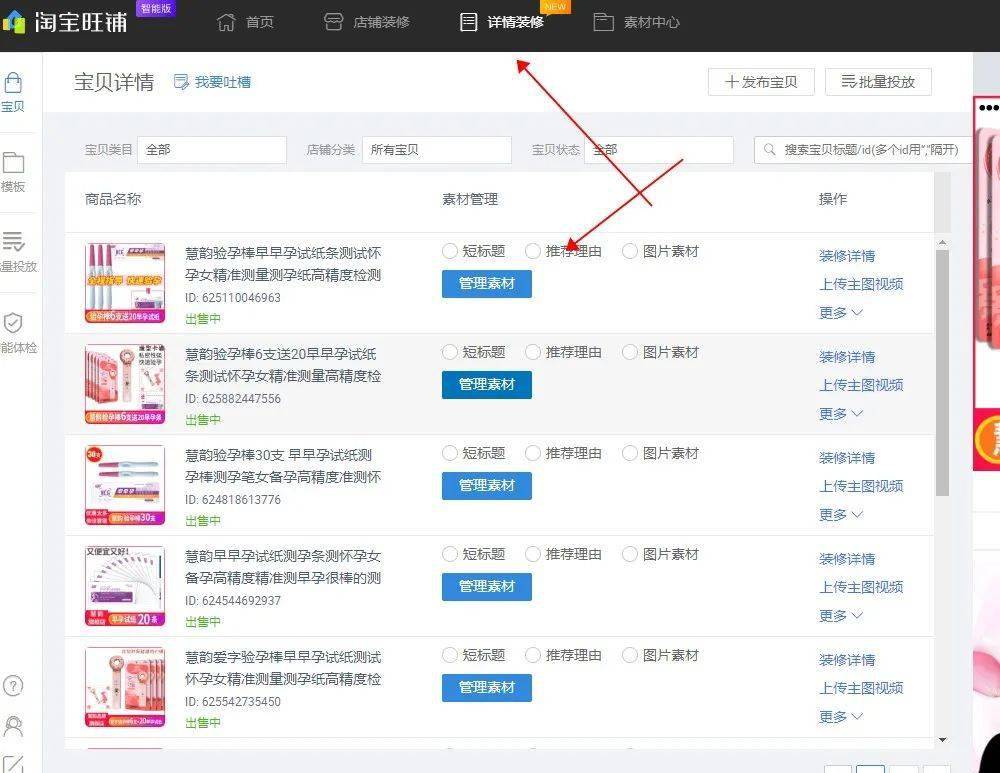The width and height of the screenshot is (1000, 773).
Task: Open the 店铺分类 所有宝贝 dropdown
Action: 437,150
